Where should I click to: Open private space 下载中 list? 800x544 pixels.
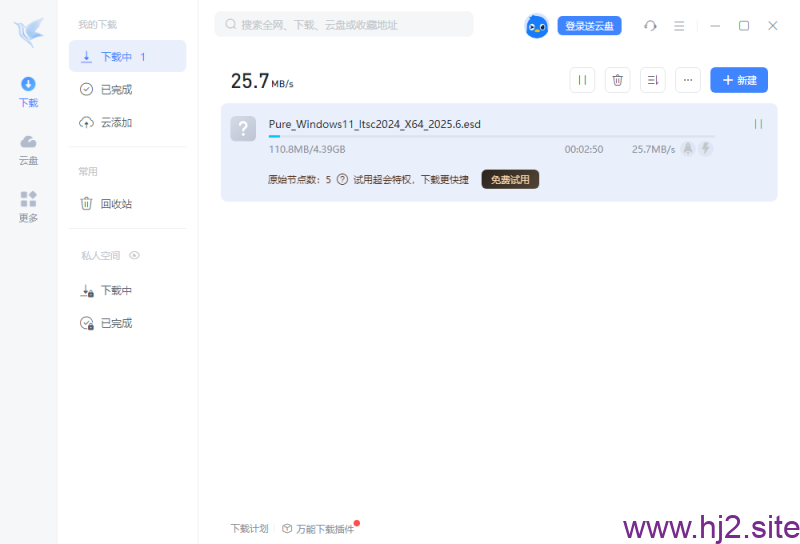pyautogui.click(x=128, y=290)
